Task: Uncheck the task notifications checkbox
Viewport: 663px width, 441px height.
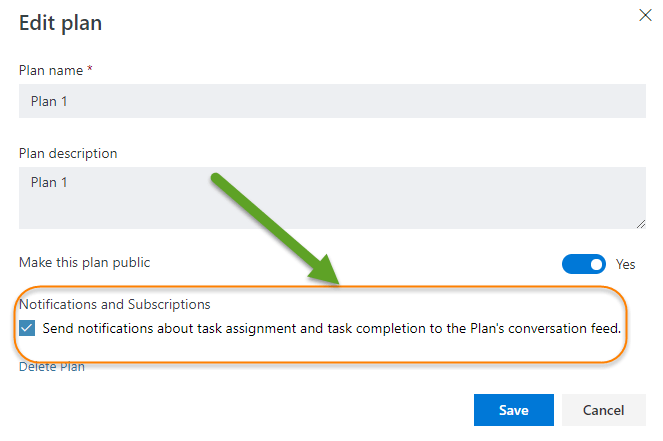Action: coord(28,327)
